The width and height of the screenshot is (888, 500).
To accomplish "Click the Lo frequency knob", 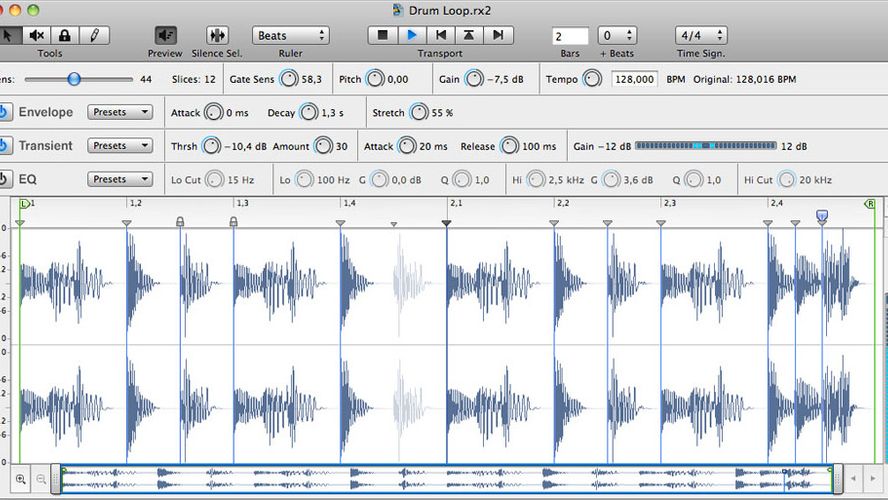I will pos(305,180).
